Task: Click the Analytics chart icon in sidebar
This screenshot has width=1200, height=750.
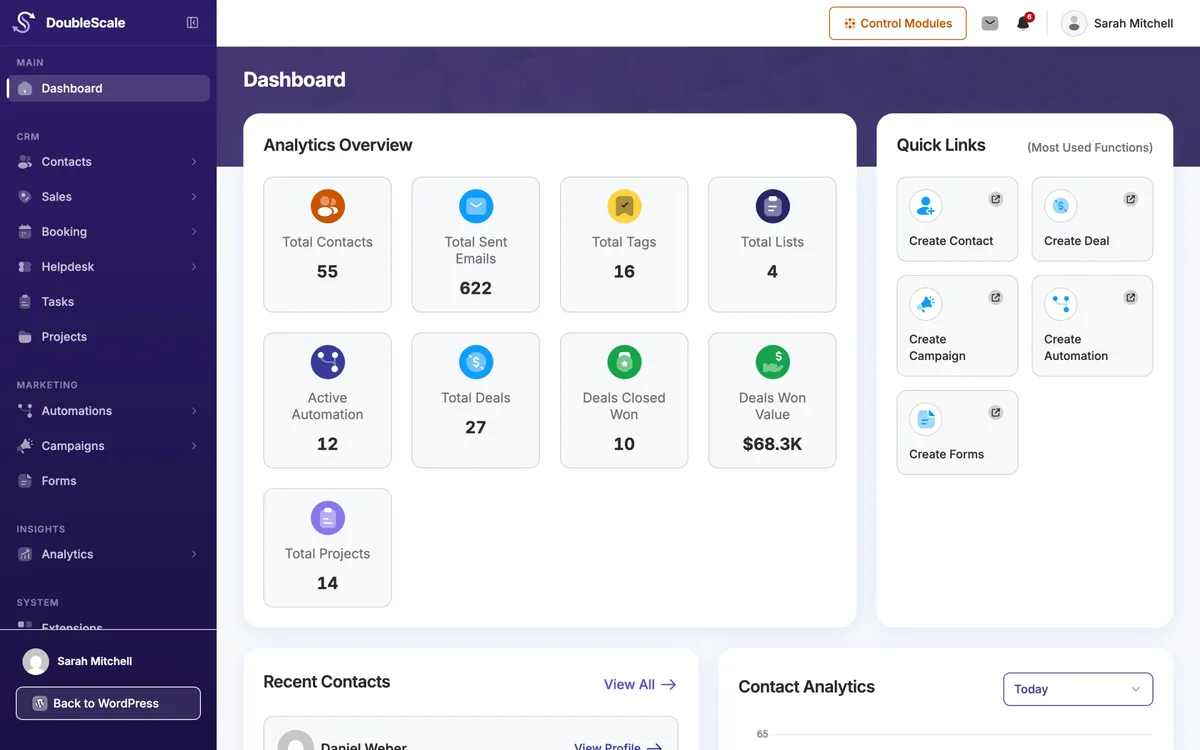Action: pos(25,554)
